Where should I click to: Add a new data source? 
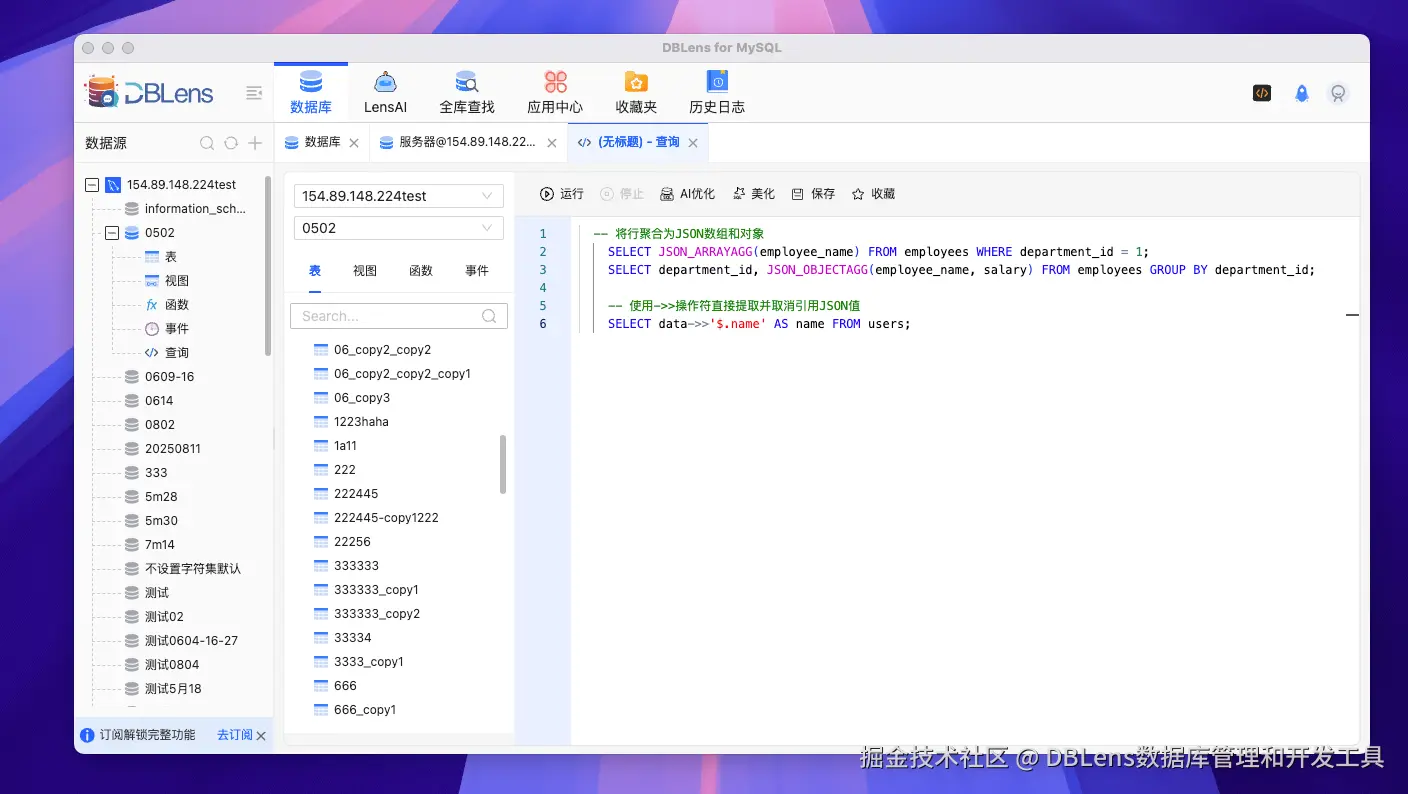click(x=255, y=143)
